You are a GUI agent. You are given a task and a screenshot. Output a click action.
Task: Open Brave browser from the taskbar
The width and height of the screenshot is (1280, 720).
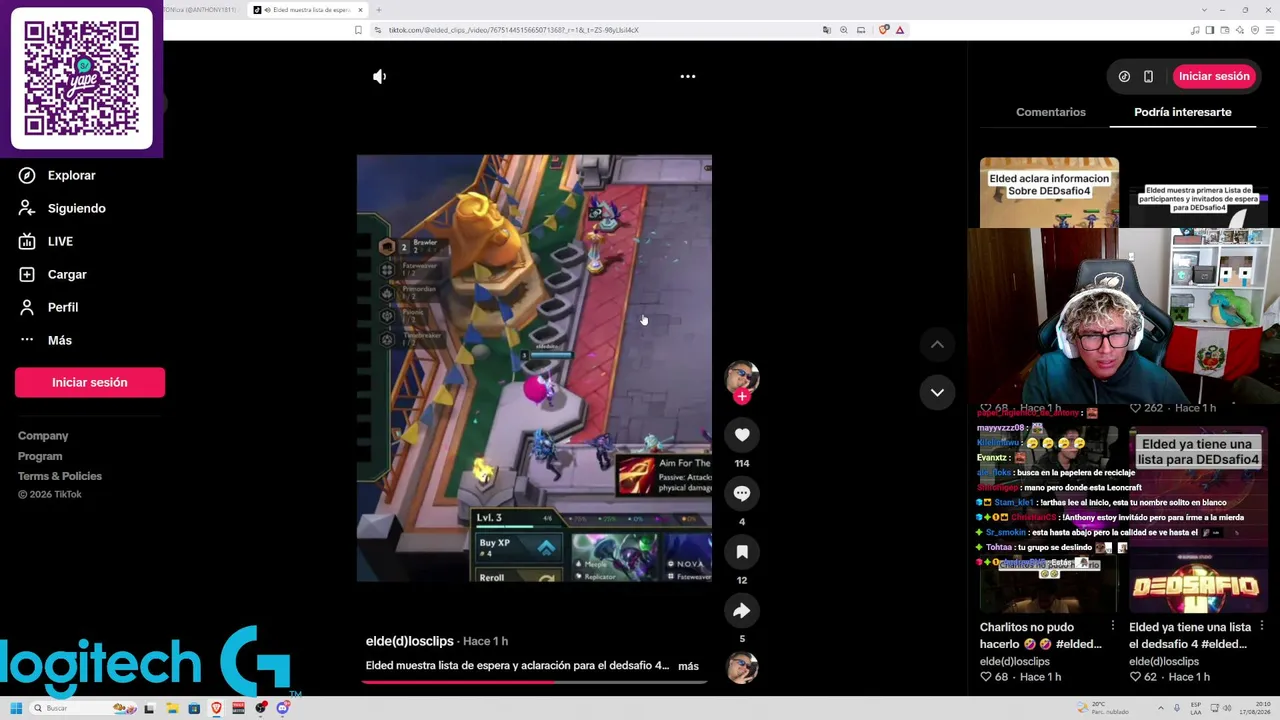point(216,708)
